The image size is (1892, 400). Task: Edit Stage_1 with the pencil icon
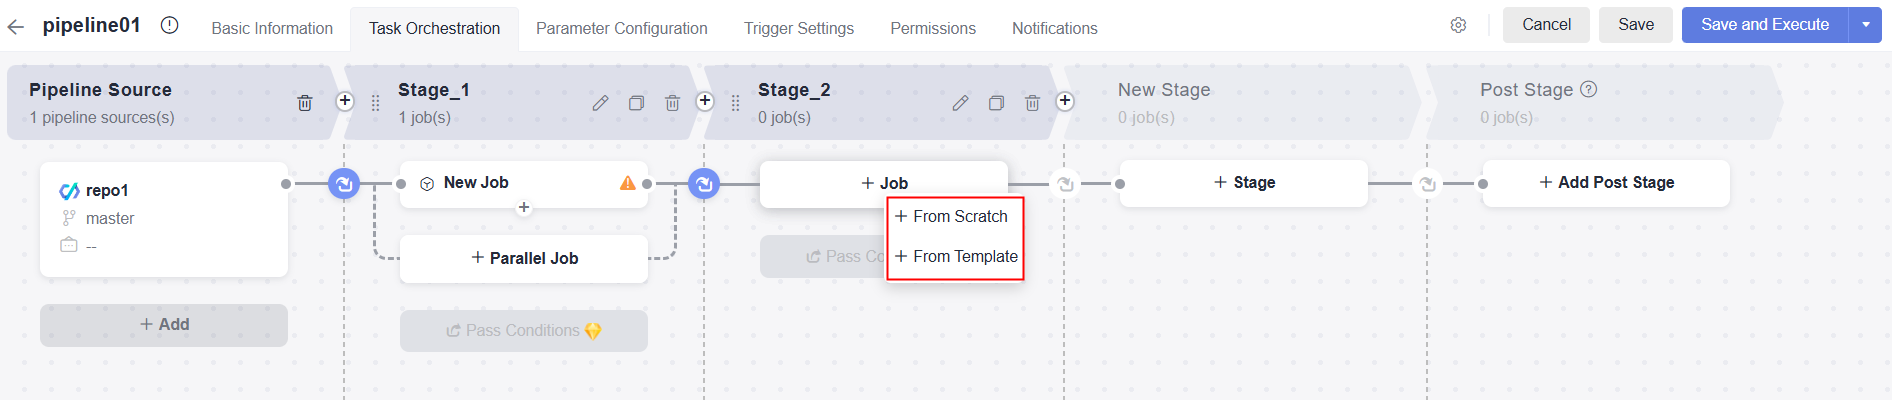[600, 103]
